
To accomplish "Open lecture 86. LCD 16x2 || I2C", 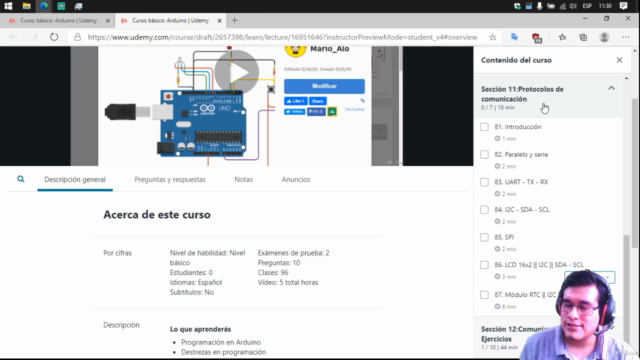I will pyautogui.click(x=539, y=265).
